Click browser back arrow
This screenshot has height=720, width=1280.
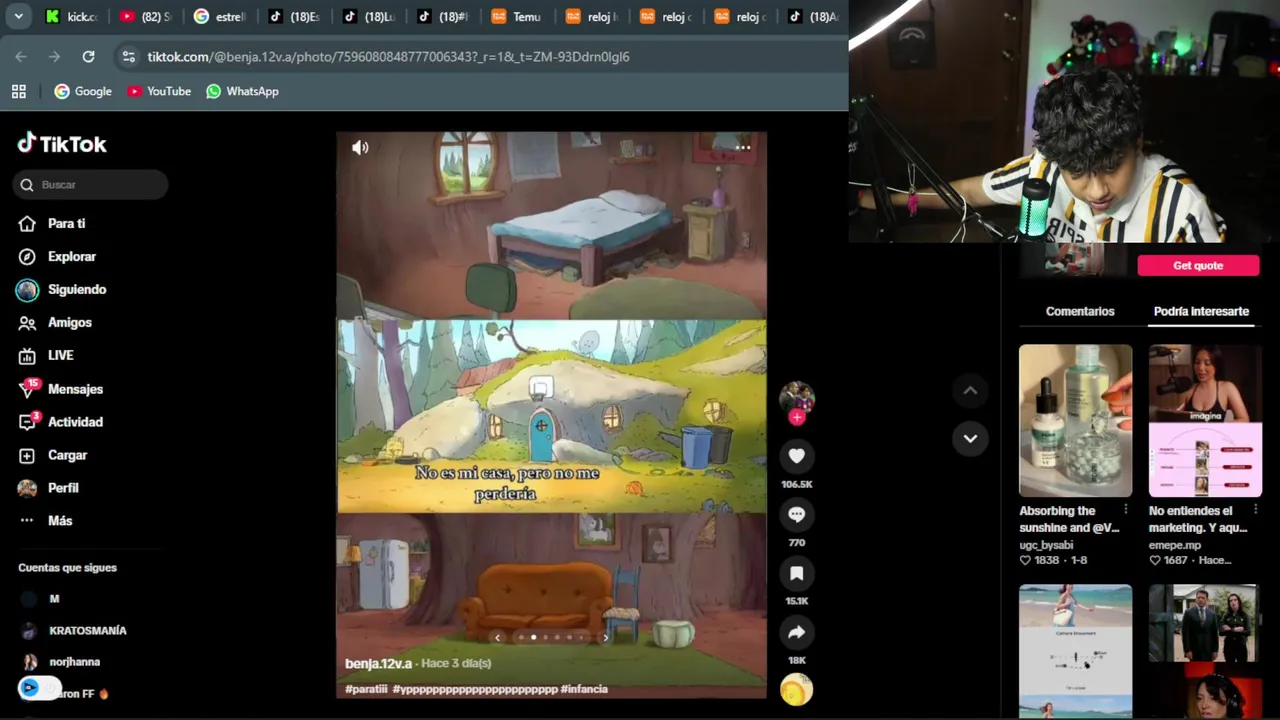coord(21,57)
